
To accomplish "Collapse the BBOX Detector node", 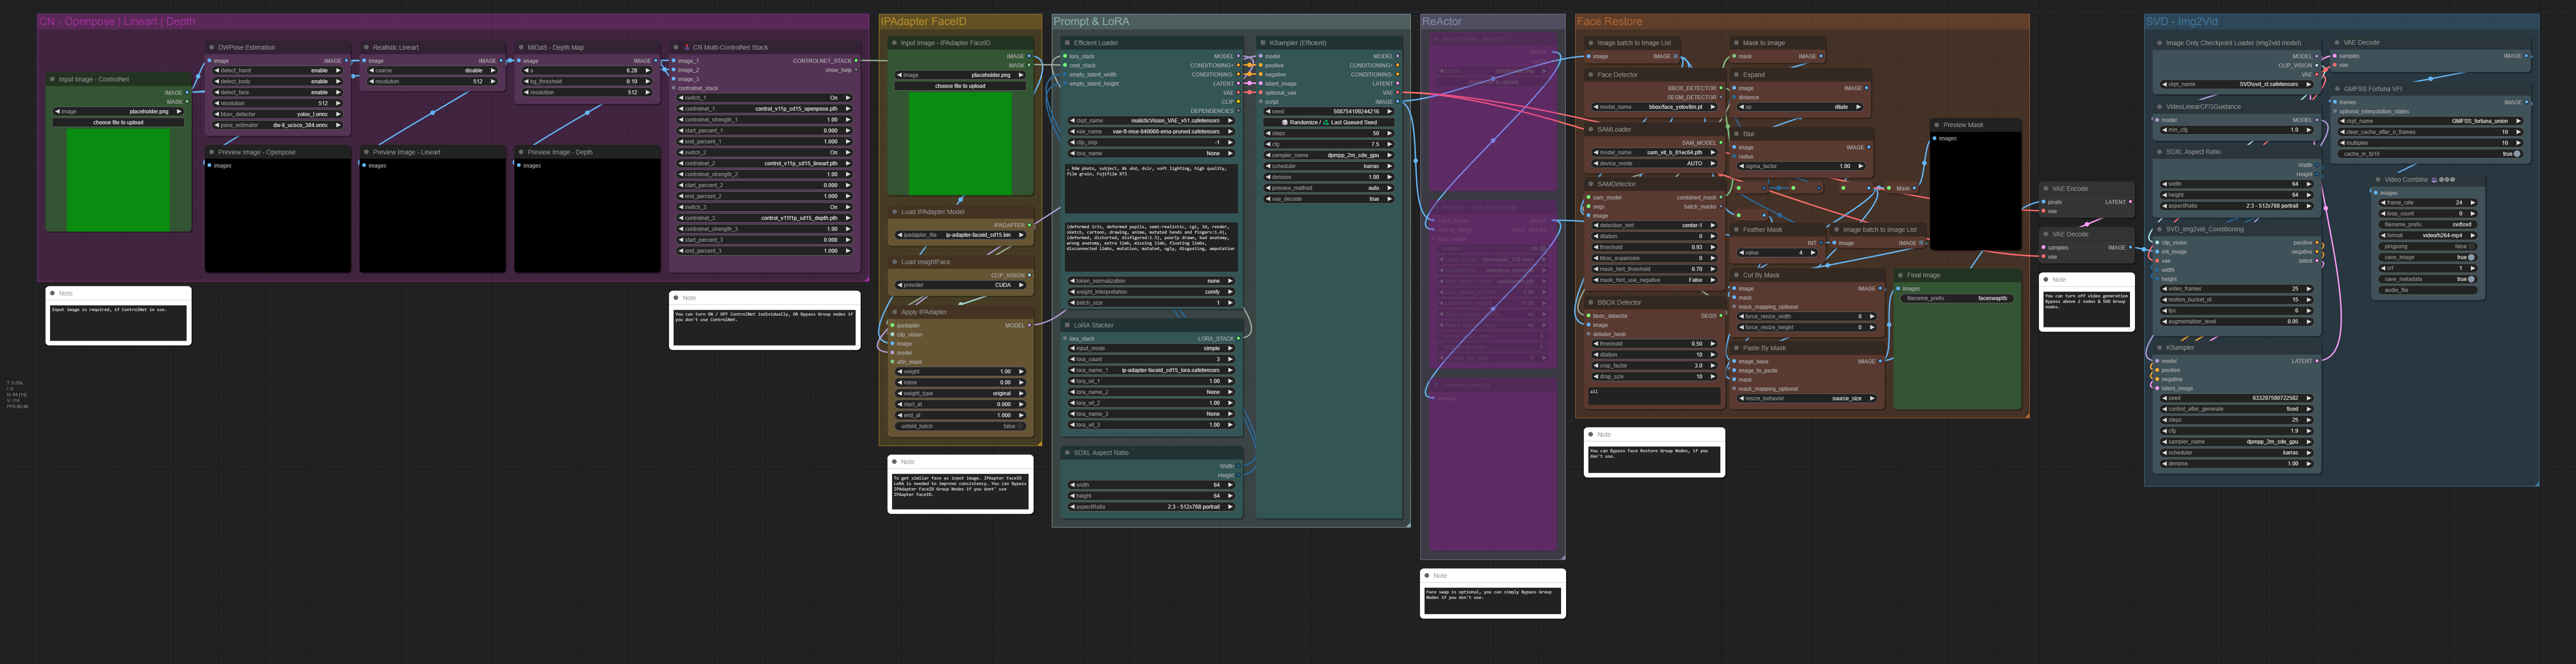I will pyautogui.click(x=1590, y=302).
